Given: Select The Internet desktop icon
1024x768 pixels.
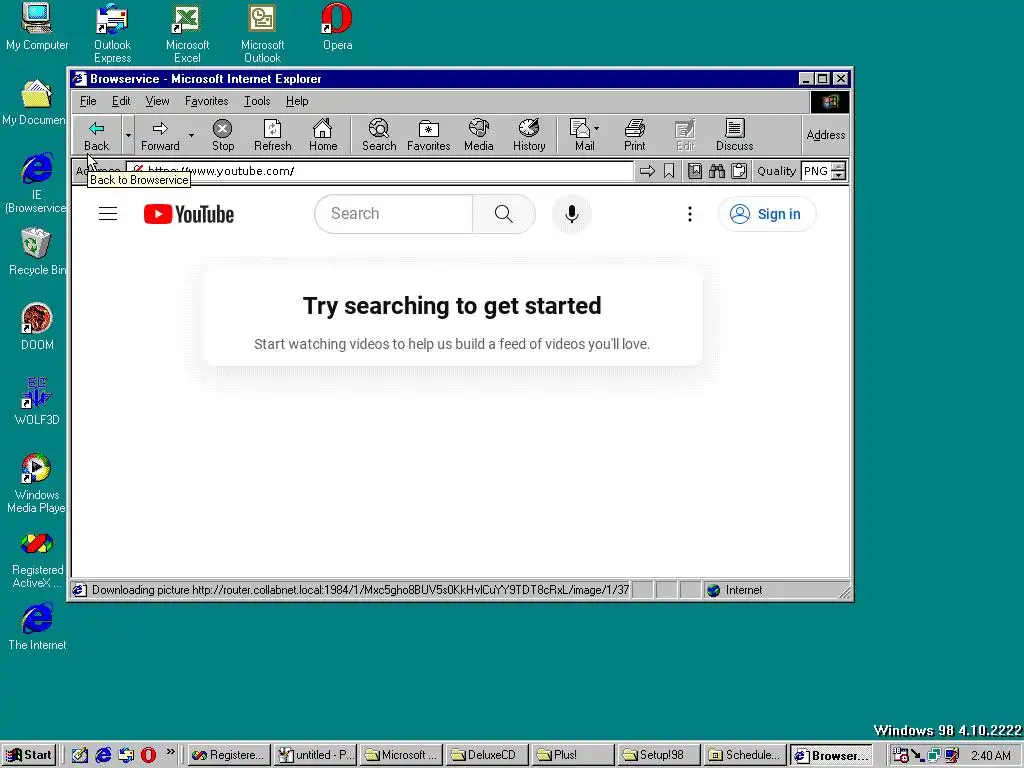Looking at the screenshot, I should tap(37, 627).
